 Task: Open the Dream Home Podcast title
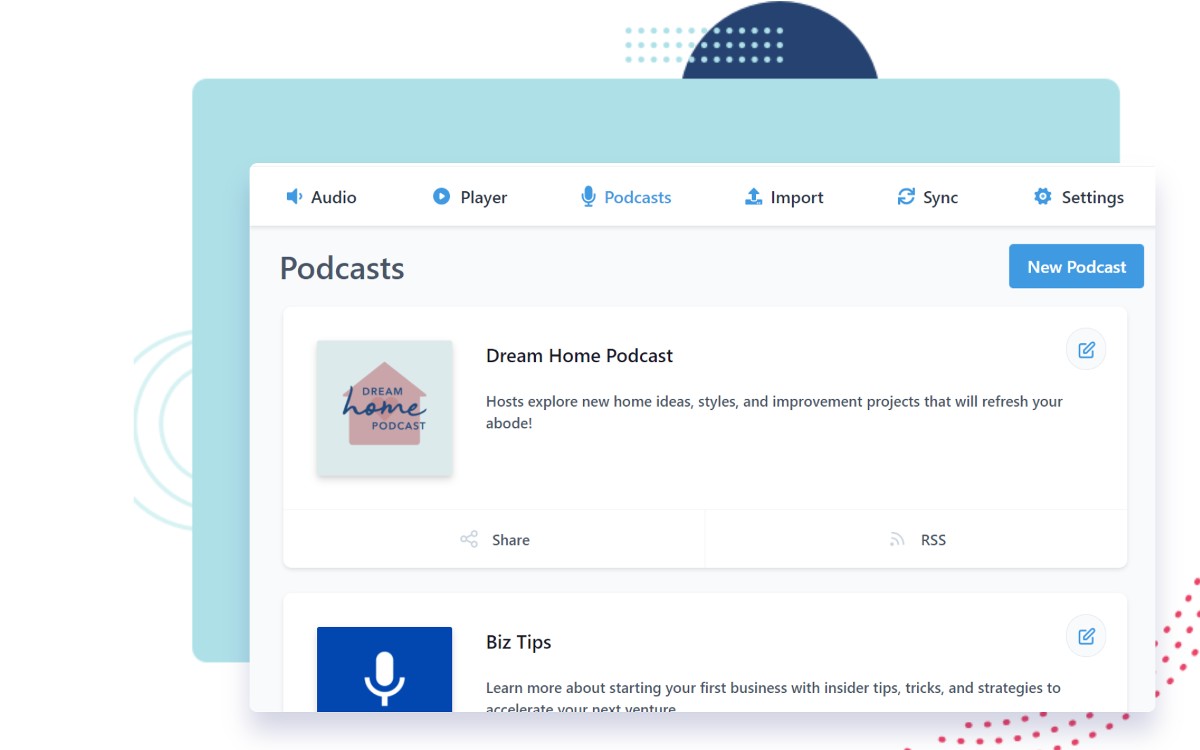(x=579, y=356)
